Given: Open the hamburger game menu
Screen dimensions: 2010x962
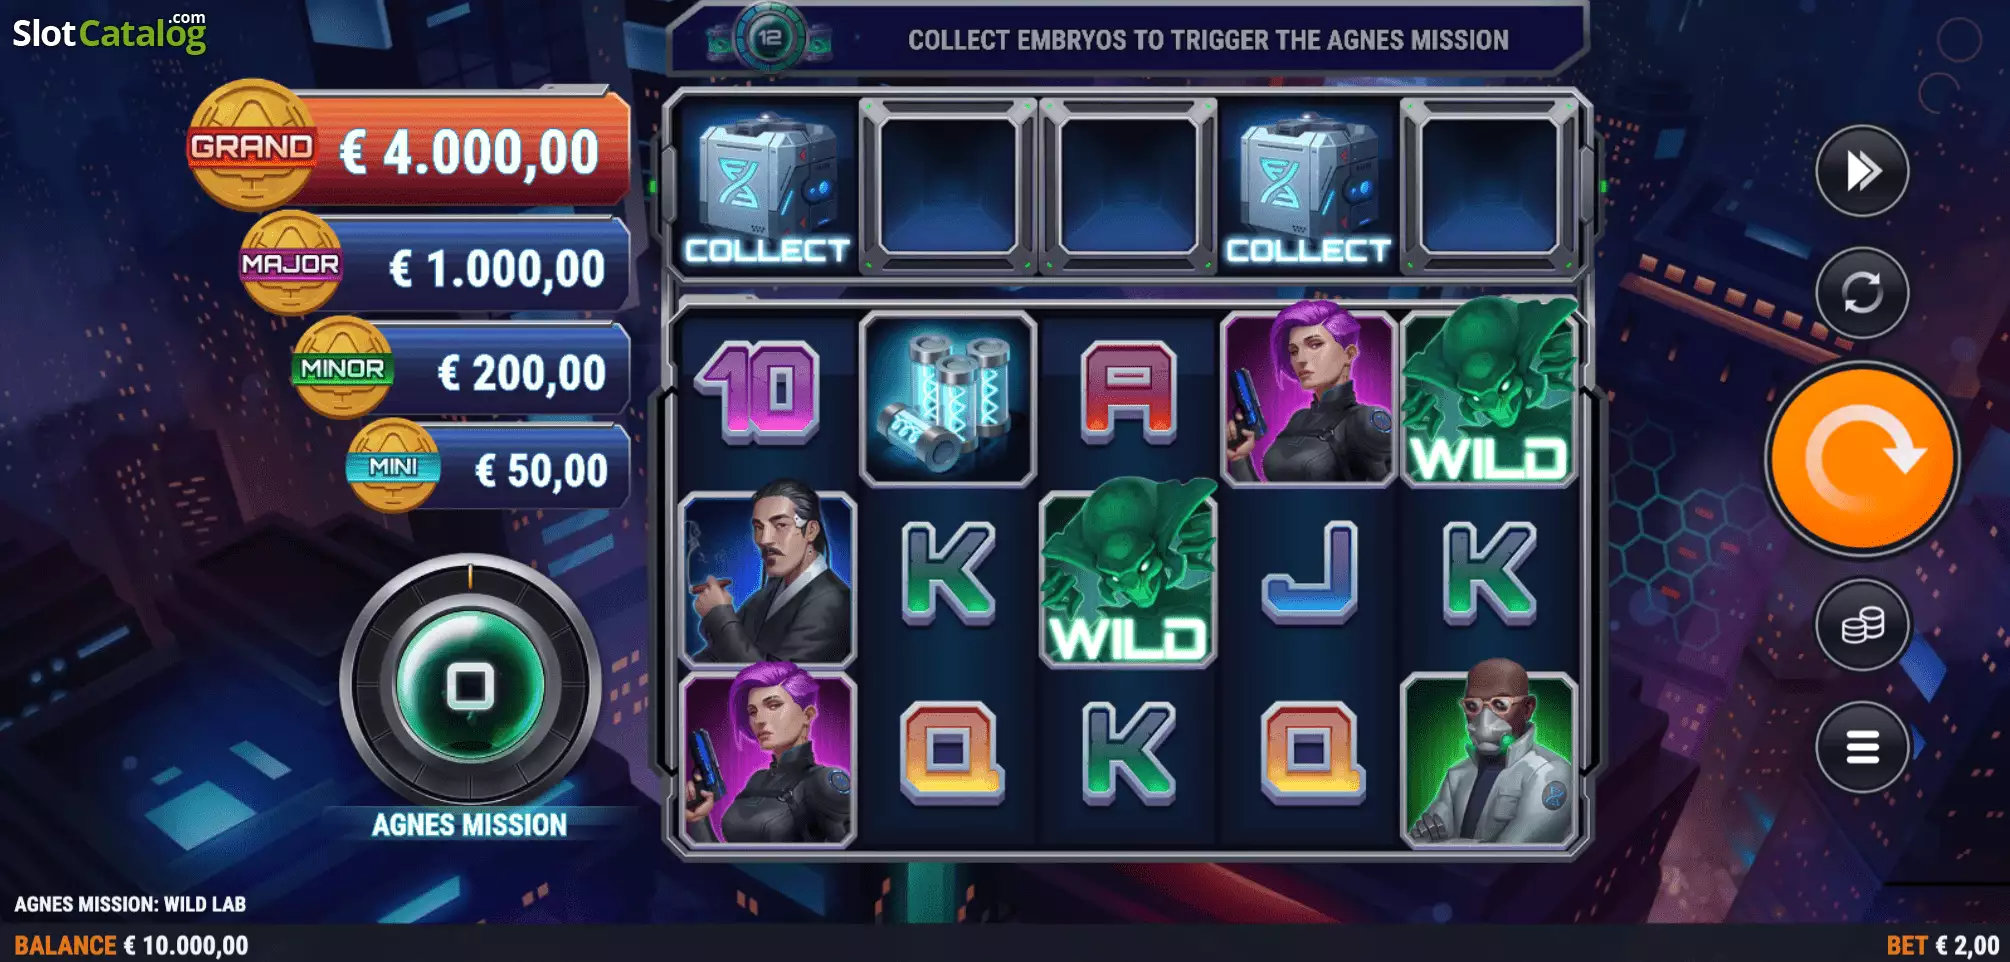Looking at the screenshot, I should tap(1862, 747).
